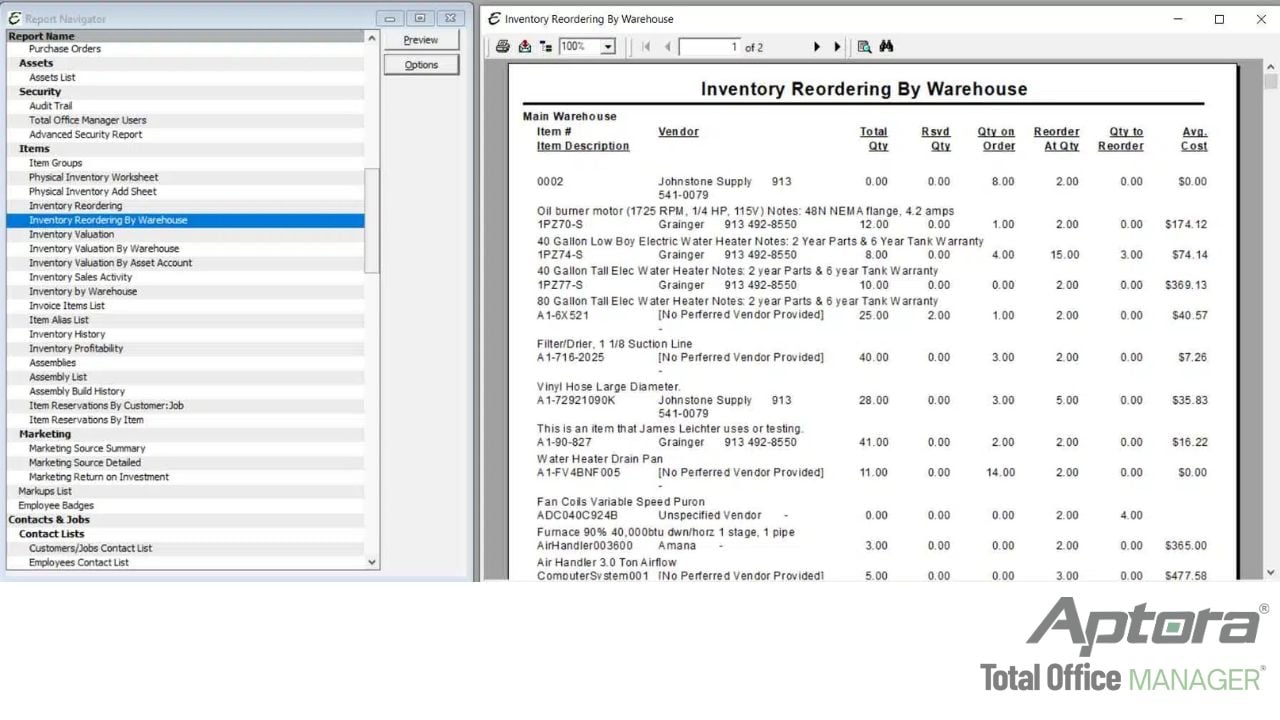Click the page number input field

coord(709,47)
